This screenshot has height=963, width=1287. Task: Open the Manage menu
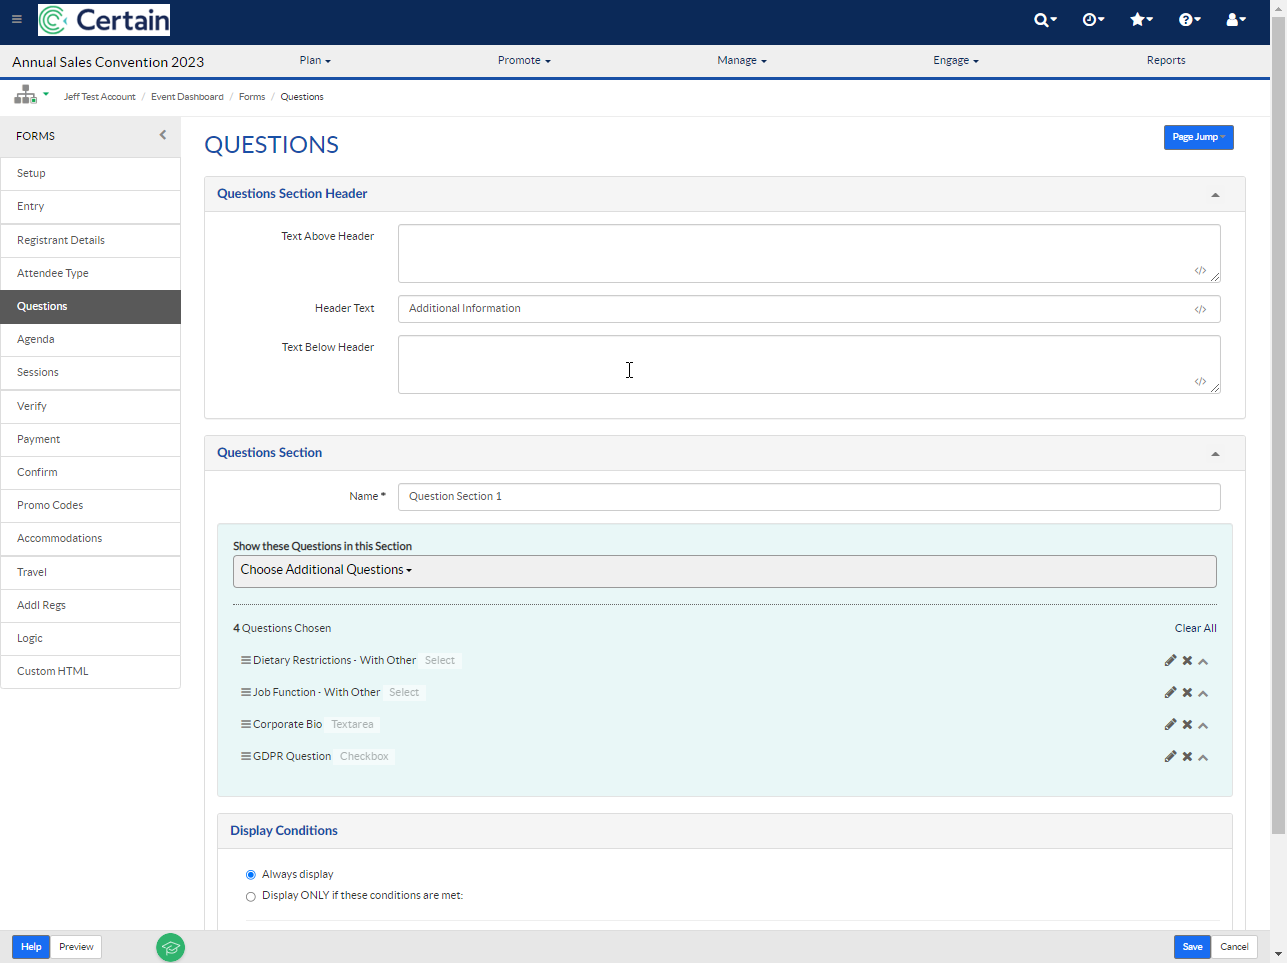pos(742,61)
